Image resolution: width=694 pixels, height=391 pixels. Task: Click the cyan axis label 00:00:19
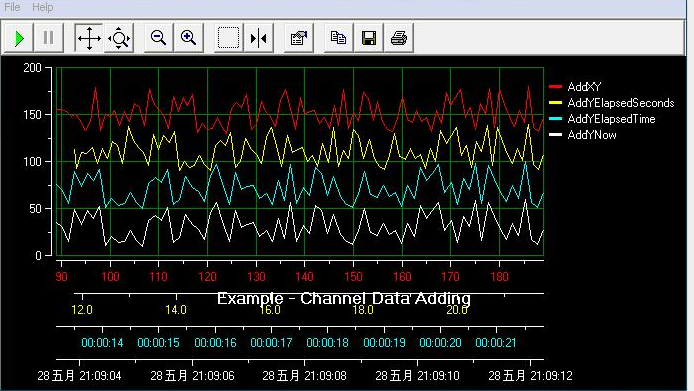point(384,343)
